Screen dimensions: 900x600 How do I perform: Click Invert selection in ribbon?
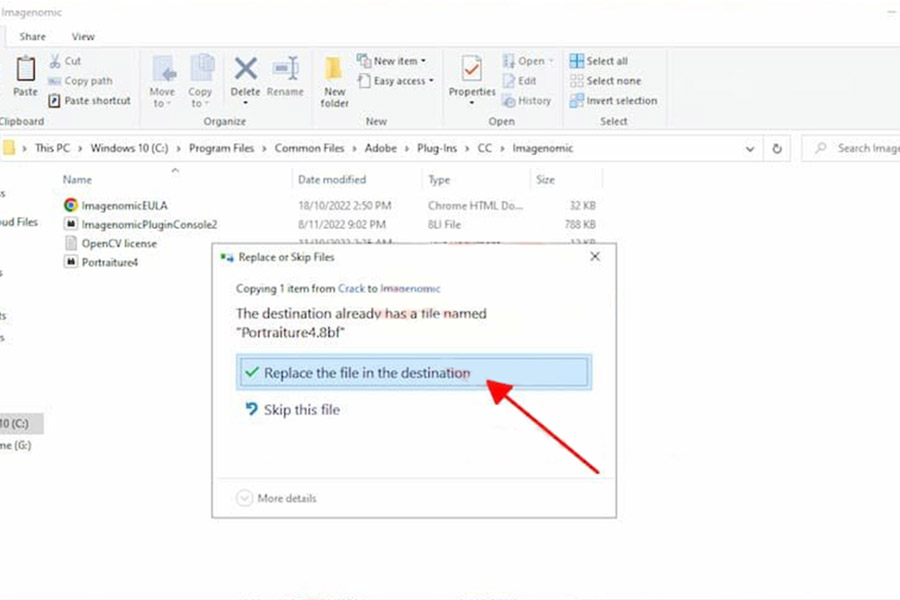pyautogui.click(x=614, y=100)
